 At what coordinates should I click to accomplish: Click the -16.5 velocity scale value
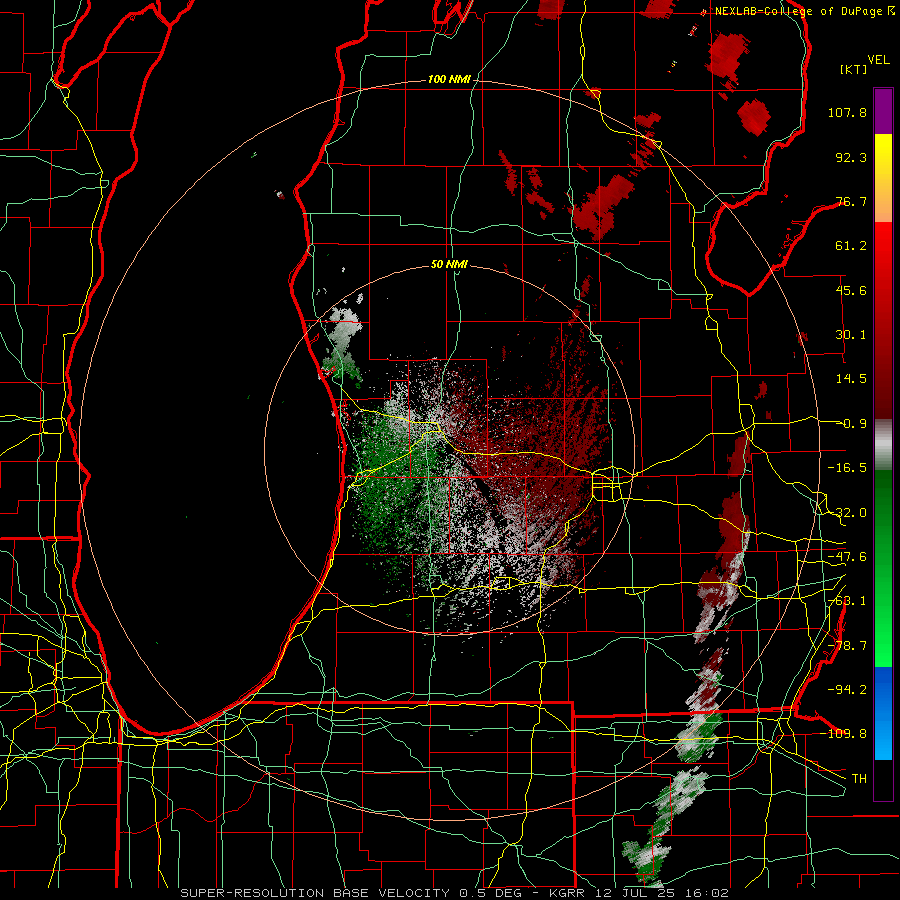pos(847,468)
